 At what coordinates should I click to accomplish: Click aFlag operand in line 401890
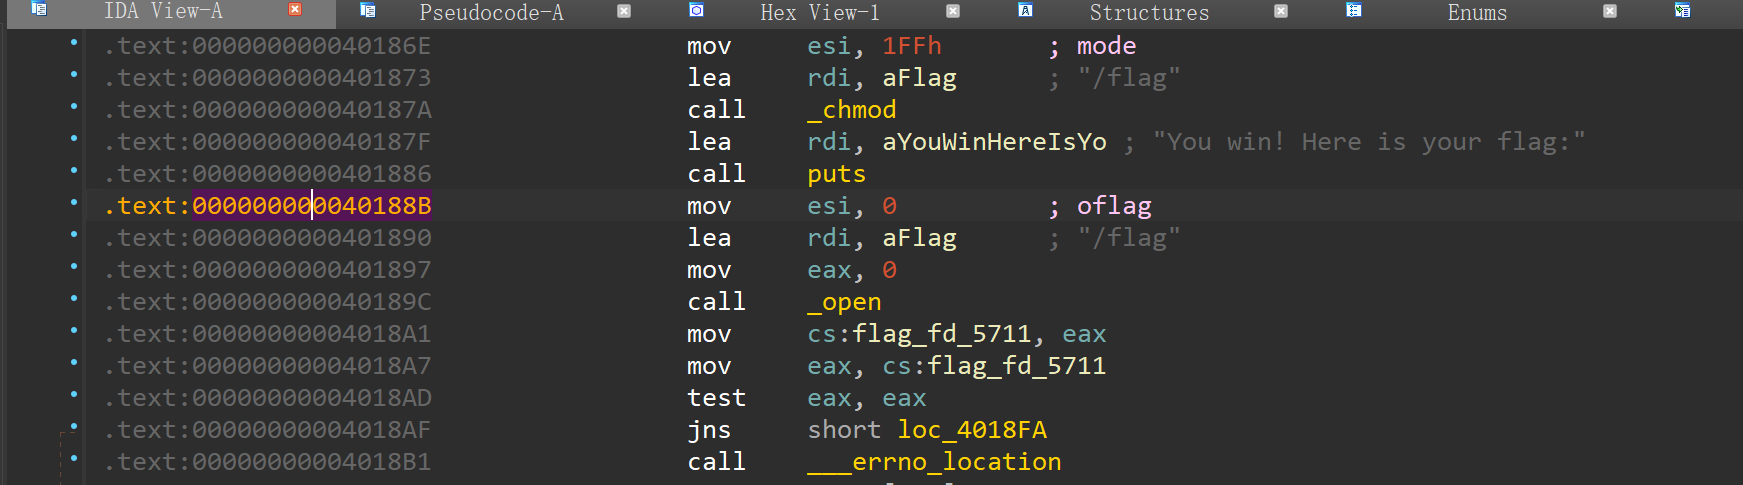920,238
